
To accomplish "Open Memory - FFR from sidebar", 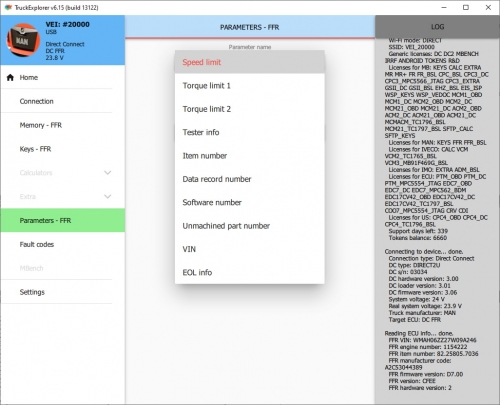I will click(x=63, y=125).
